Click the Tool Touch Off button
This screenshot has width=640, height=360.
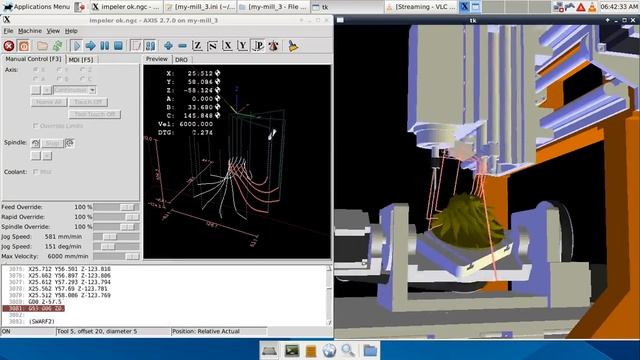click(x=95, y=114)
